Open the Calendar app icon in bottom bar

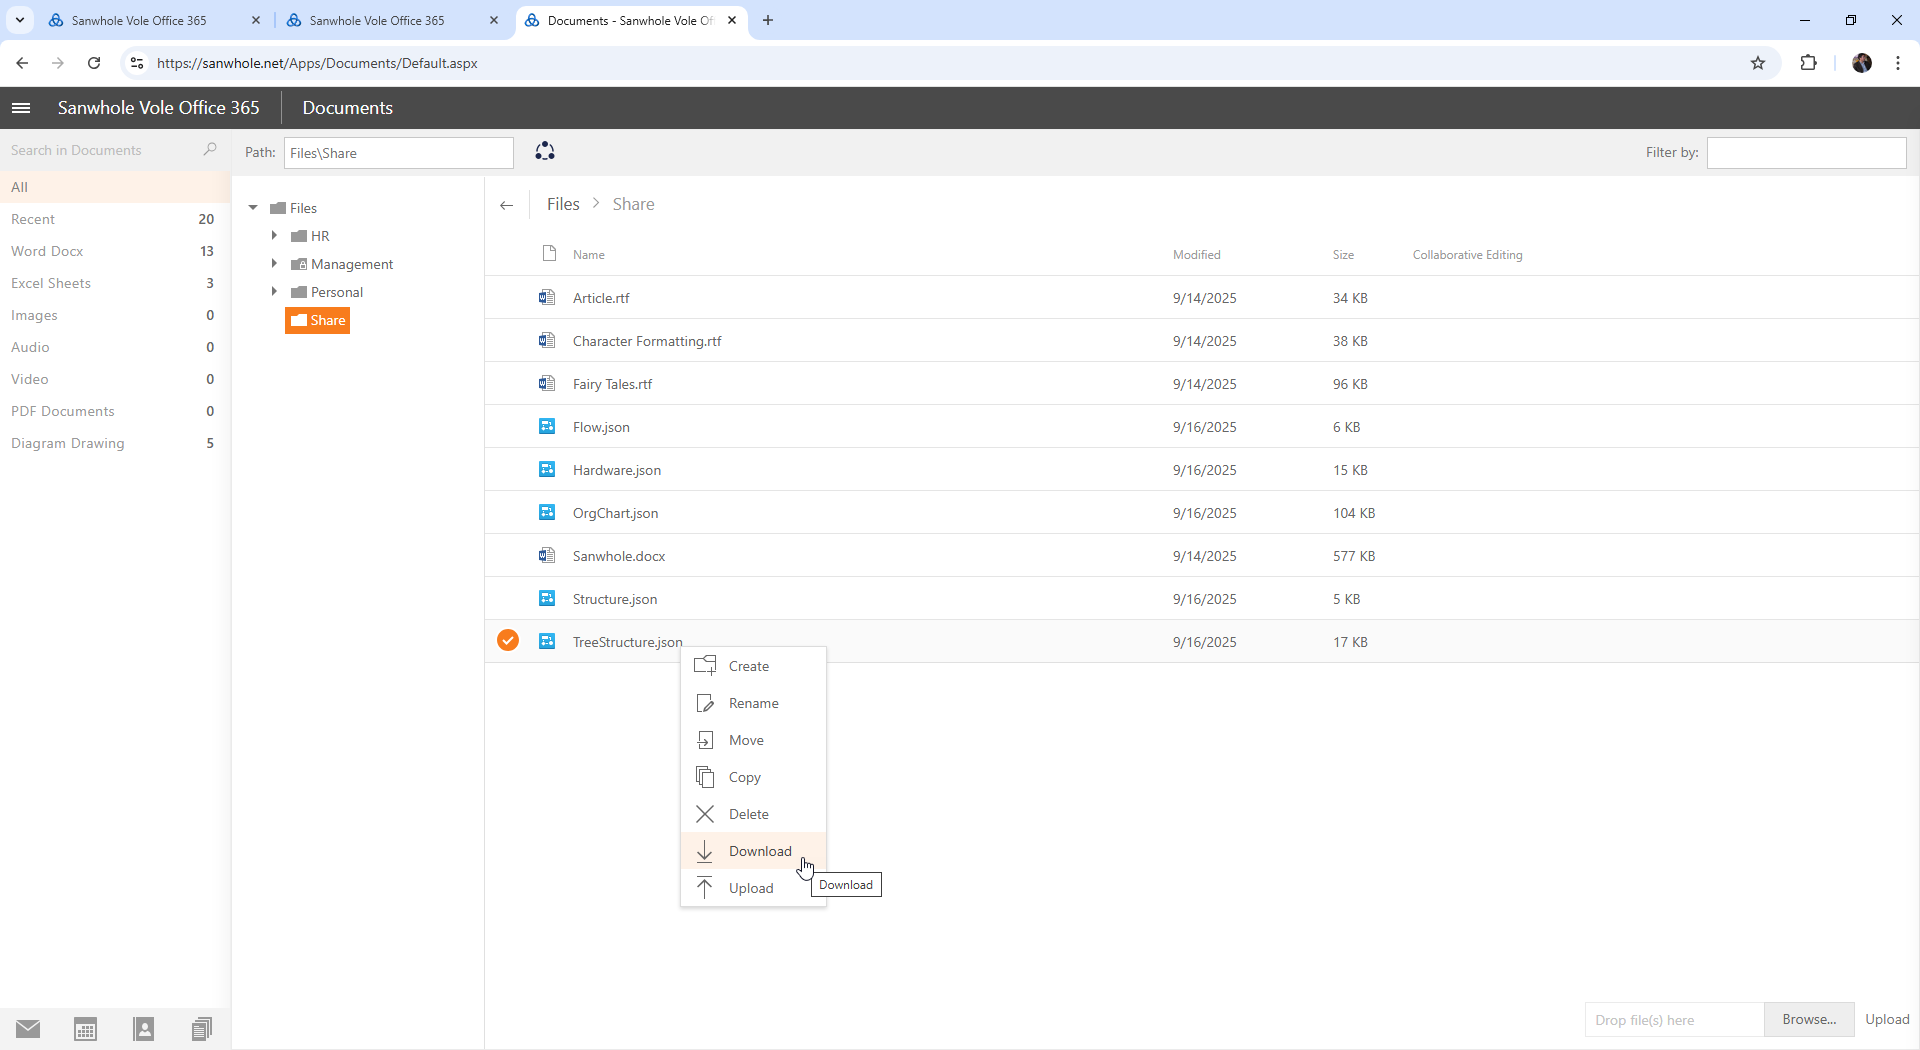(86, 1029)
